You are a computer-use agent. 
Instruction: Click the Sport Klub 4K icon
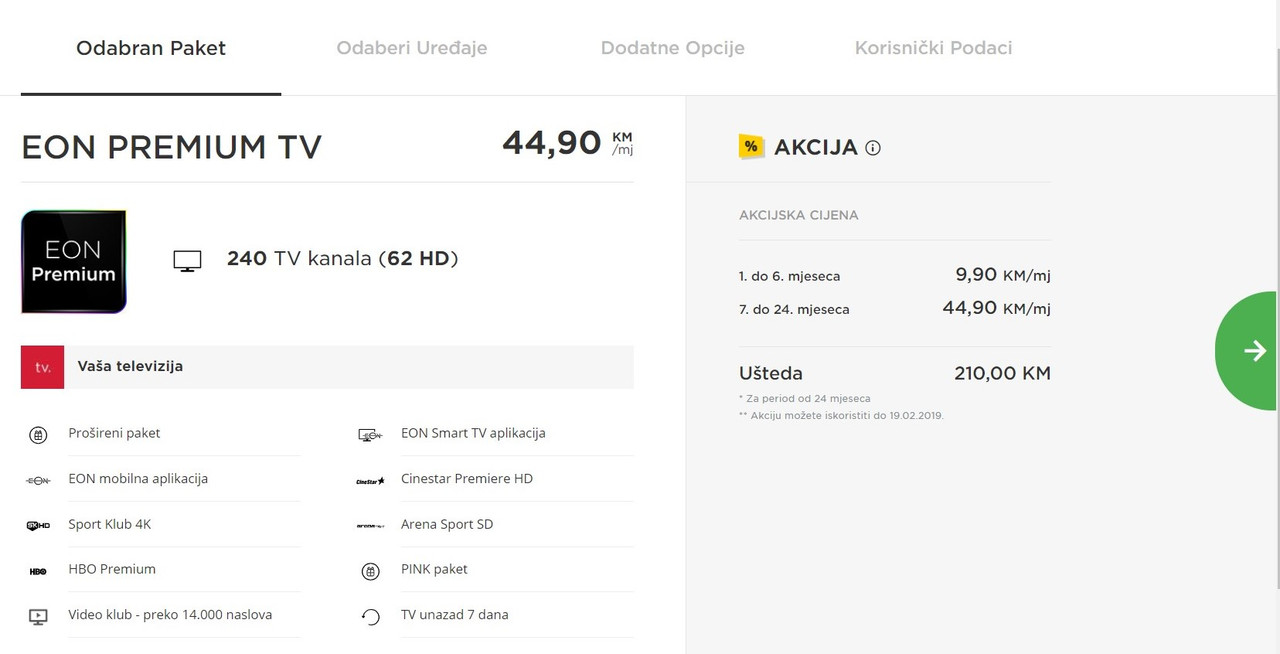pos(38,525)
